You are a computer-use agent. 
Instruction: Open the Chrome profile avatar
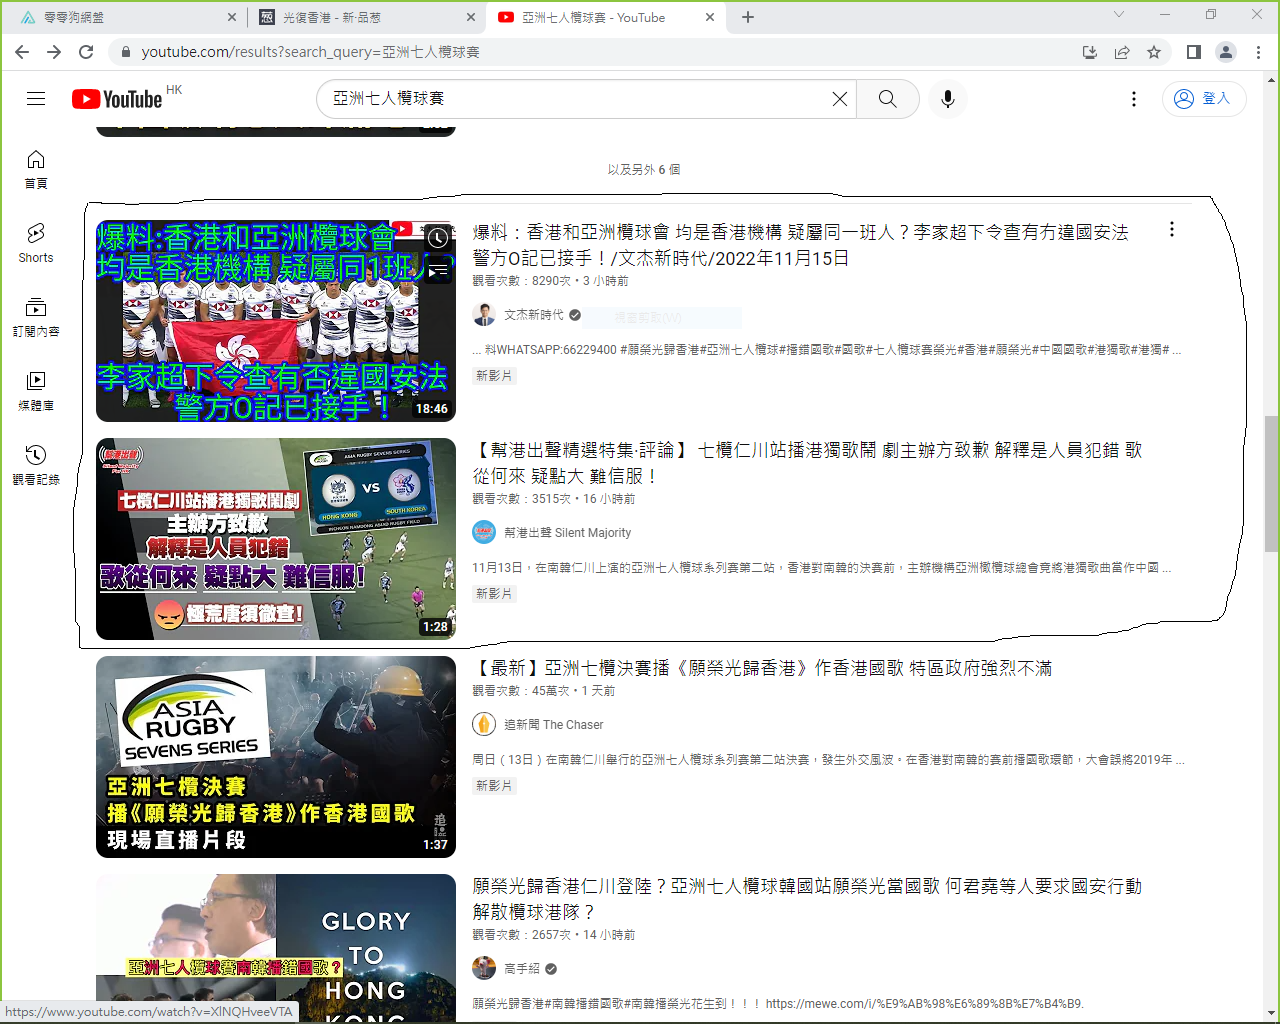(x=1226, y=52)
